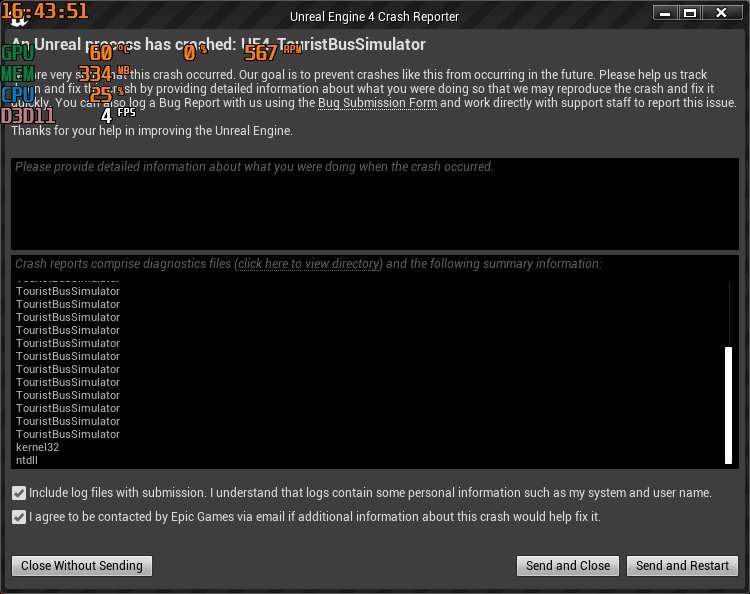Close the Crash Reporter window with X
This screenshot has height=594, width=750.
coord(721,13)
